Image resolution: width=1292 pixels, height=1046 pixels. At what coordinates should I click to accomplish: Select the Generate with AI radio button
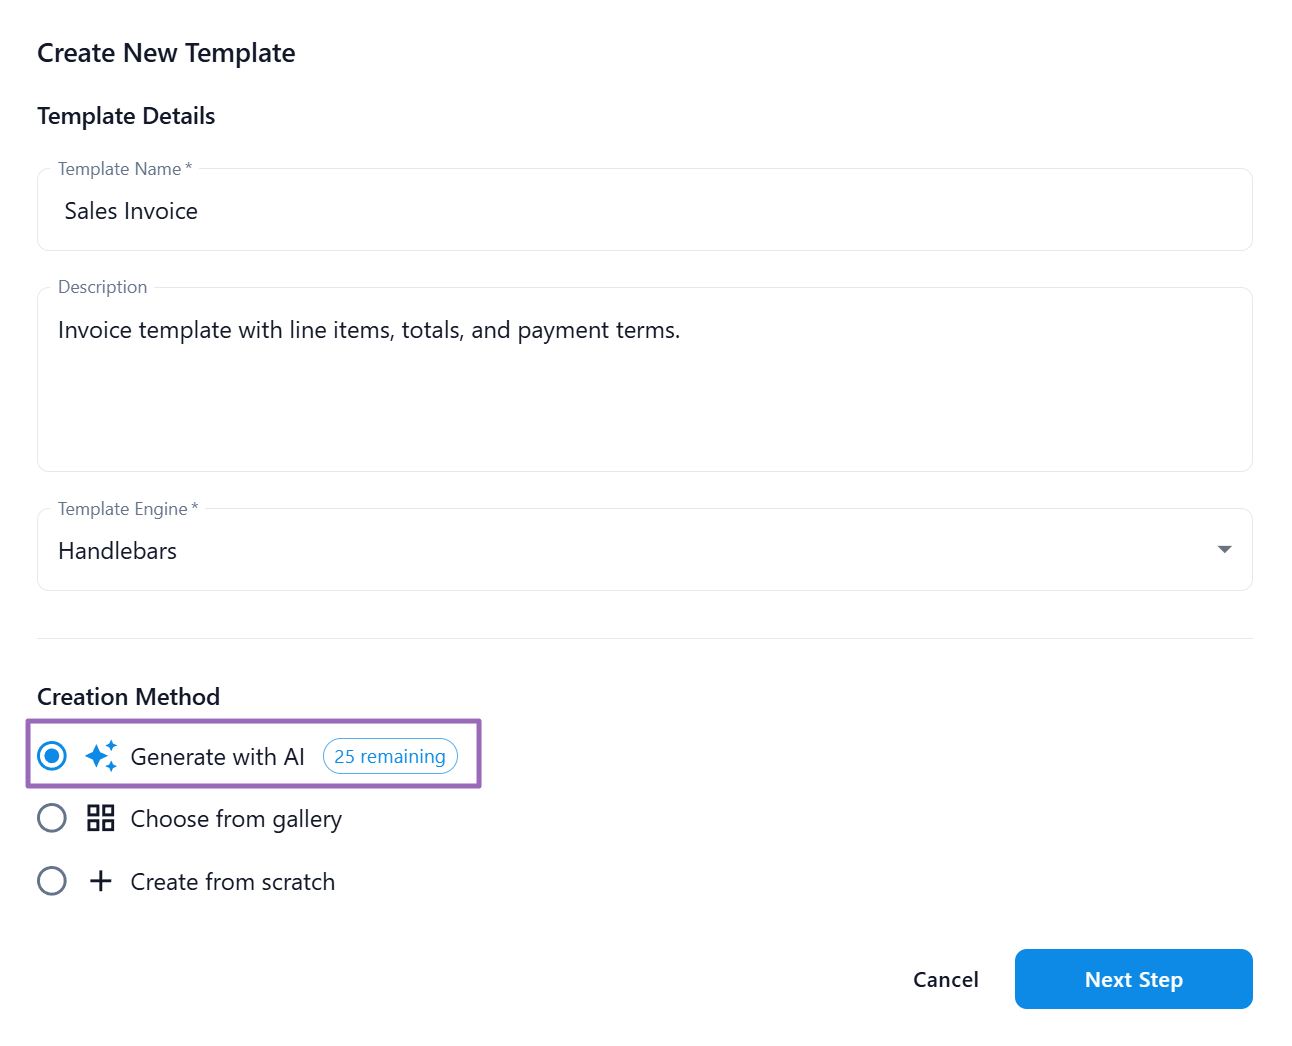pos(51,756)
